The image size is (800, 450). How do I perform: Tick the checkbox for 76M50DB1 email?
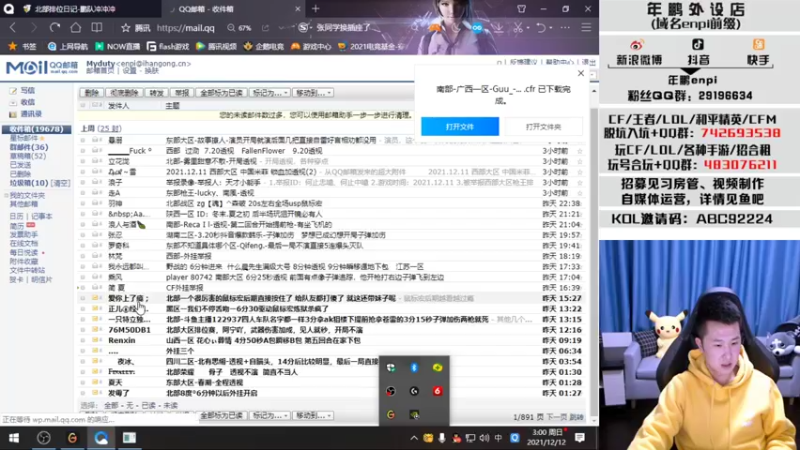(x=83, y=330)
